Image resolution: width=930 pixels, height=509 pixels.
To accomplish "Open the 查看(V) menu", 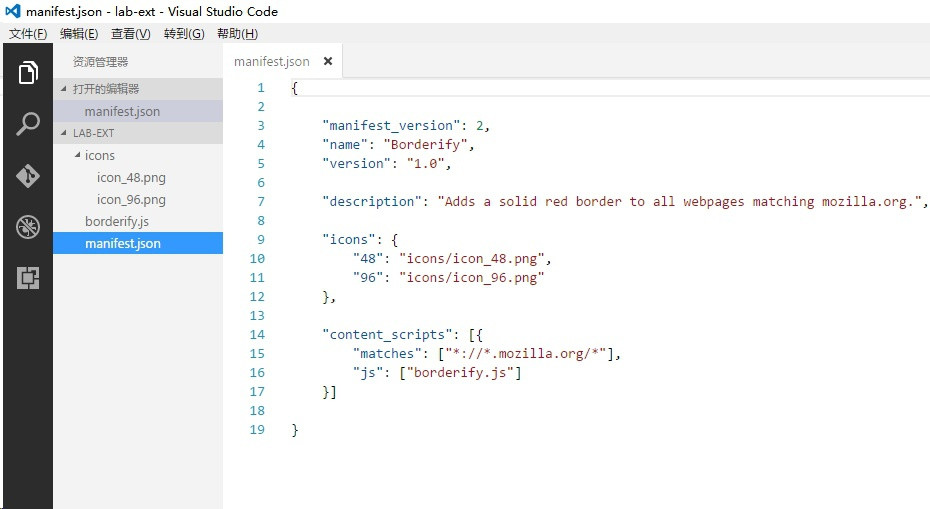I will (x=131, y=34).
